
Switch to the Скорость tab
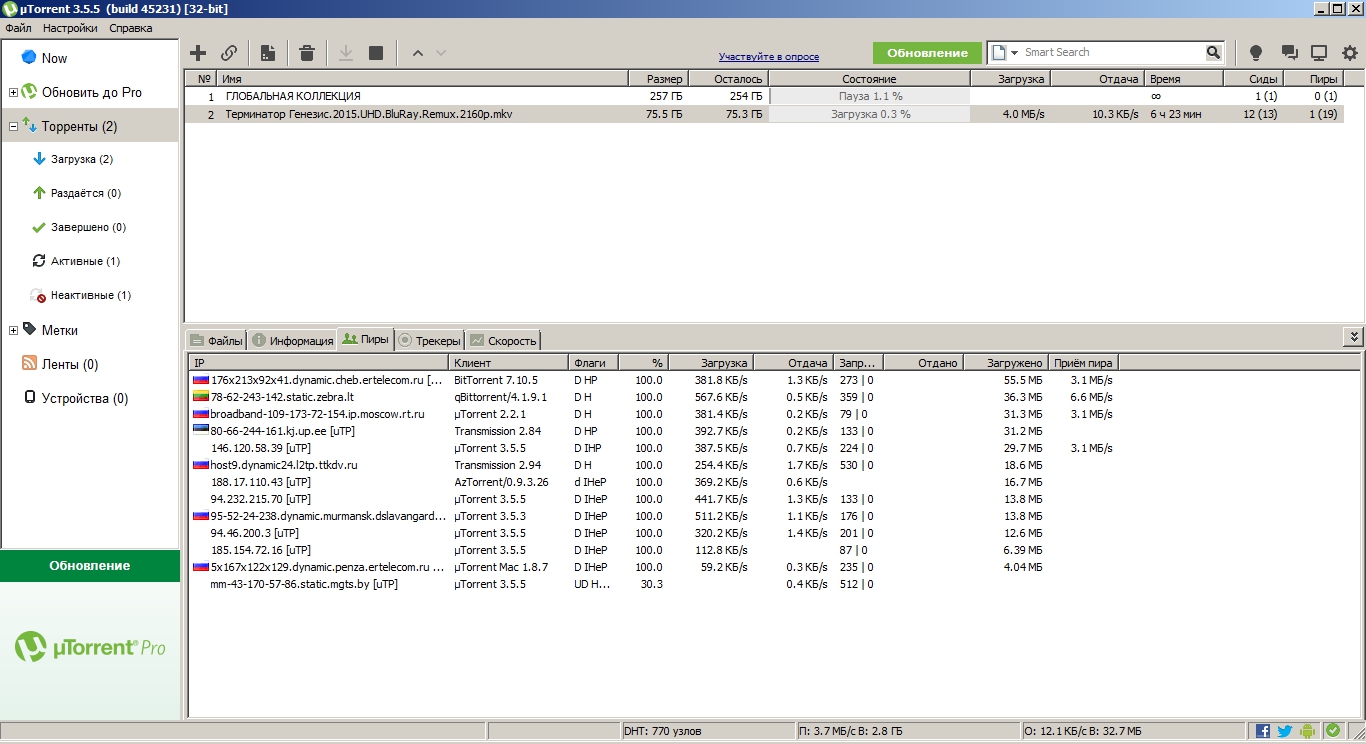[x=503, y=340]
